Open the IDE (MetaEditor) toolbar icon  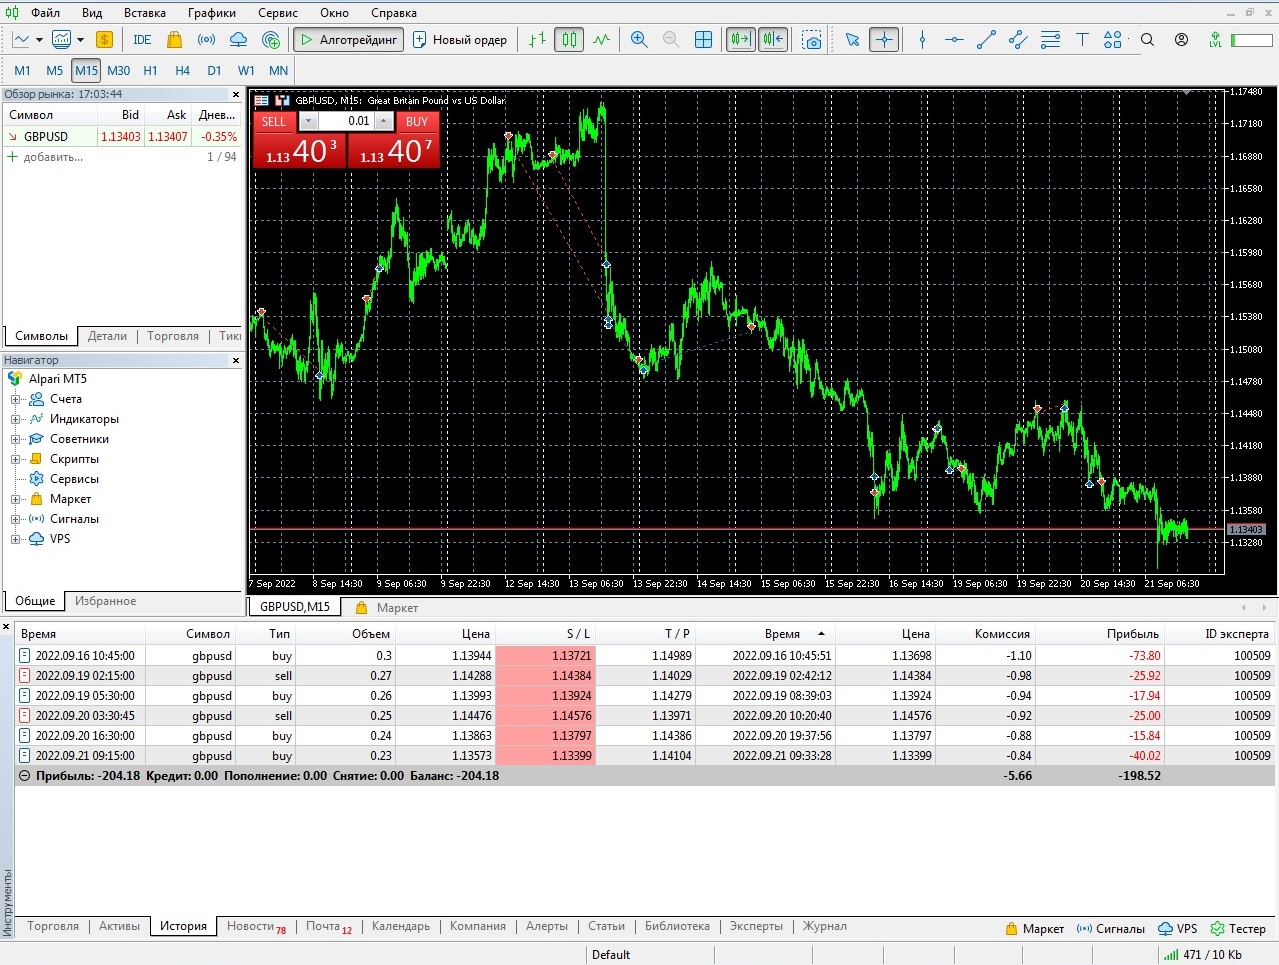(x=142, y=40)
